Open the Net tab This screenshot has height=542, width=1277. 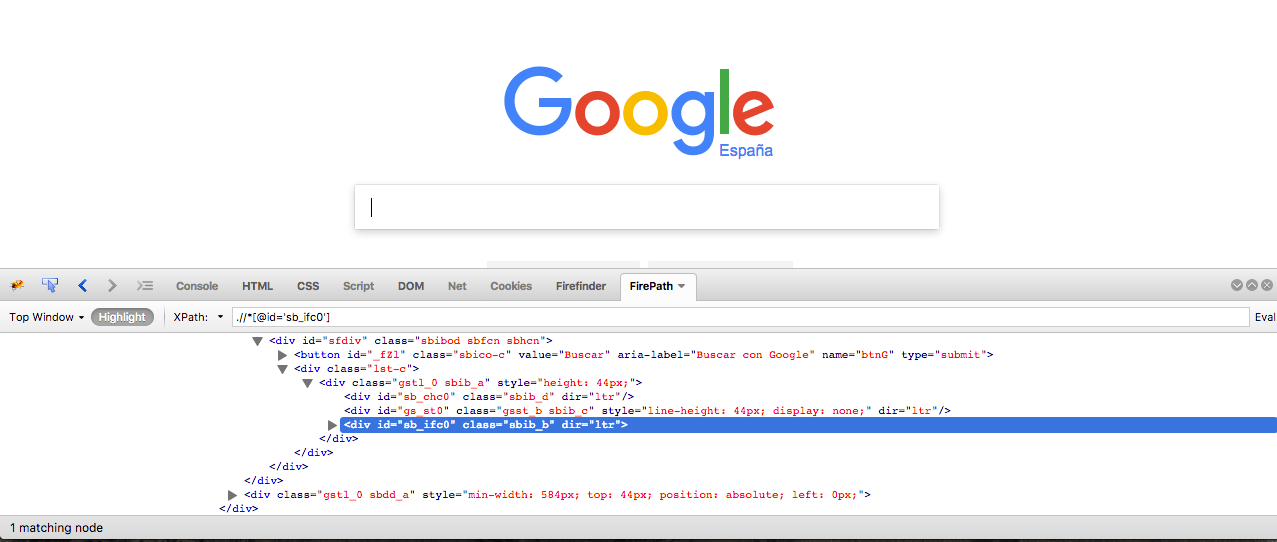(x=457, y=286)
